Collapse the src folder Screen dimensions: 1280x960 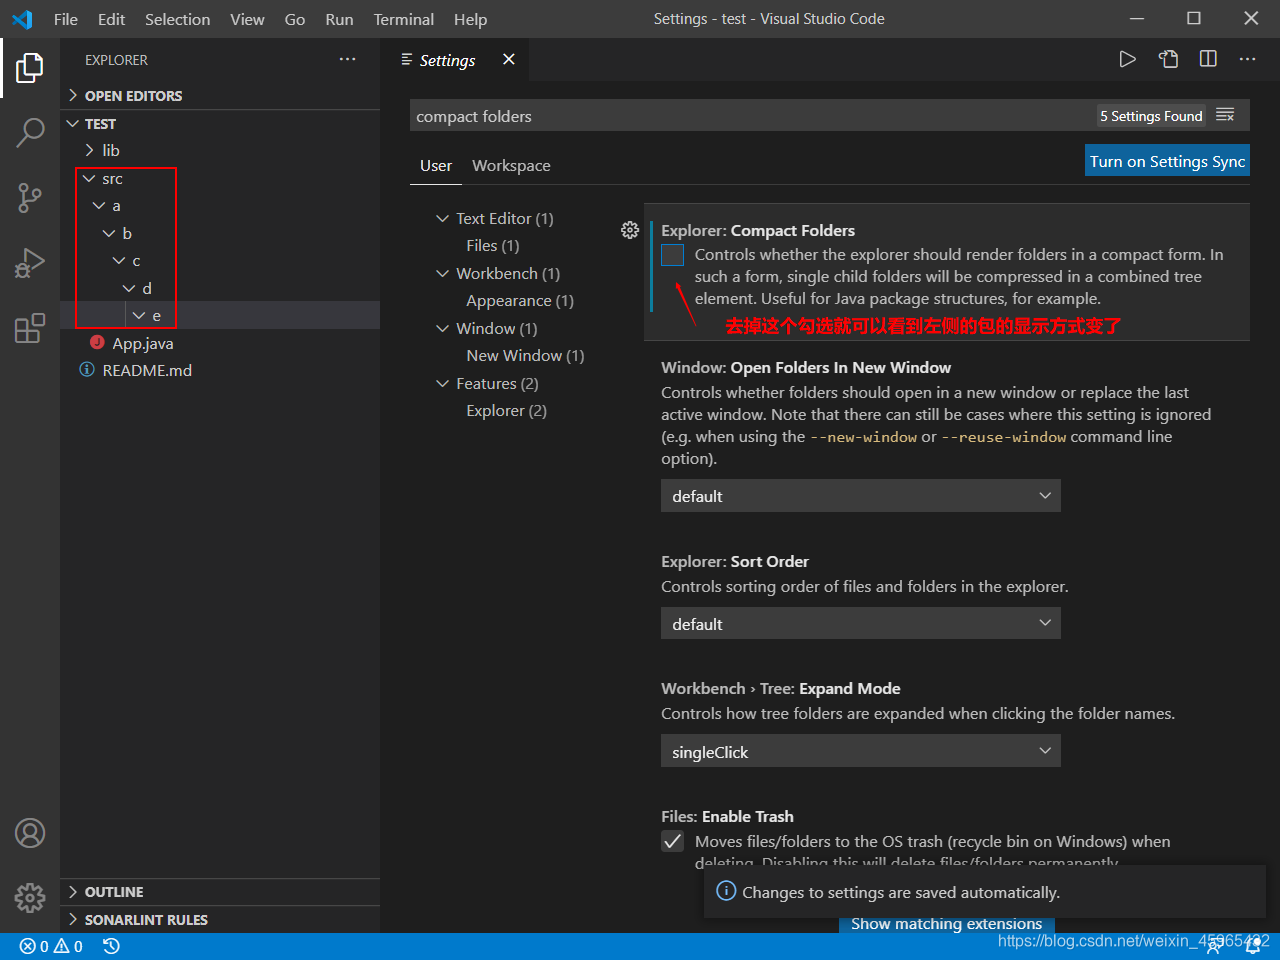[220, 178]
